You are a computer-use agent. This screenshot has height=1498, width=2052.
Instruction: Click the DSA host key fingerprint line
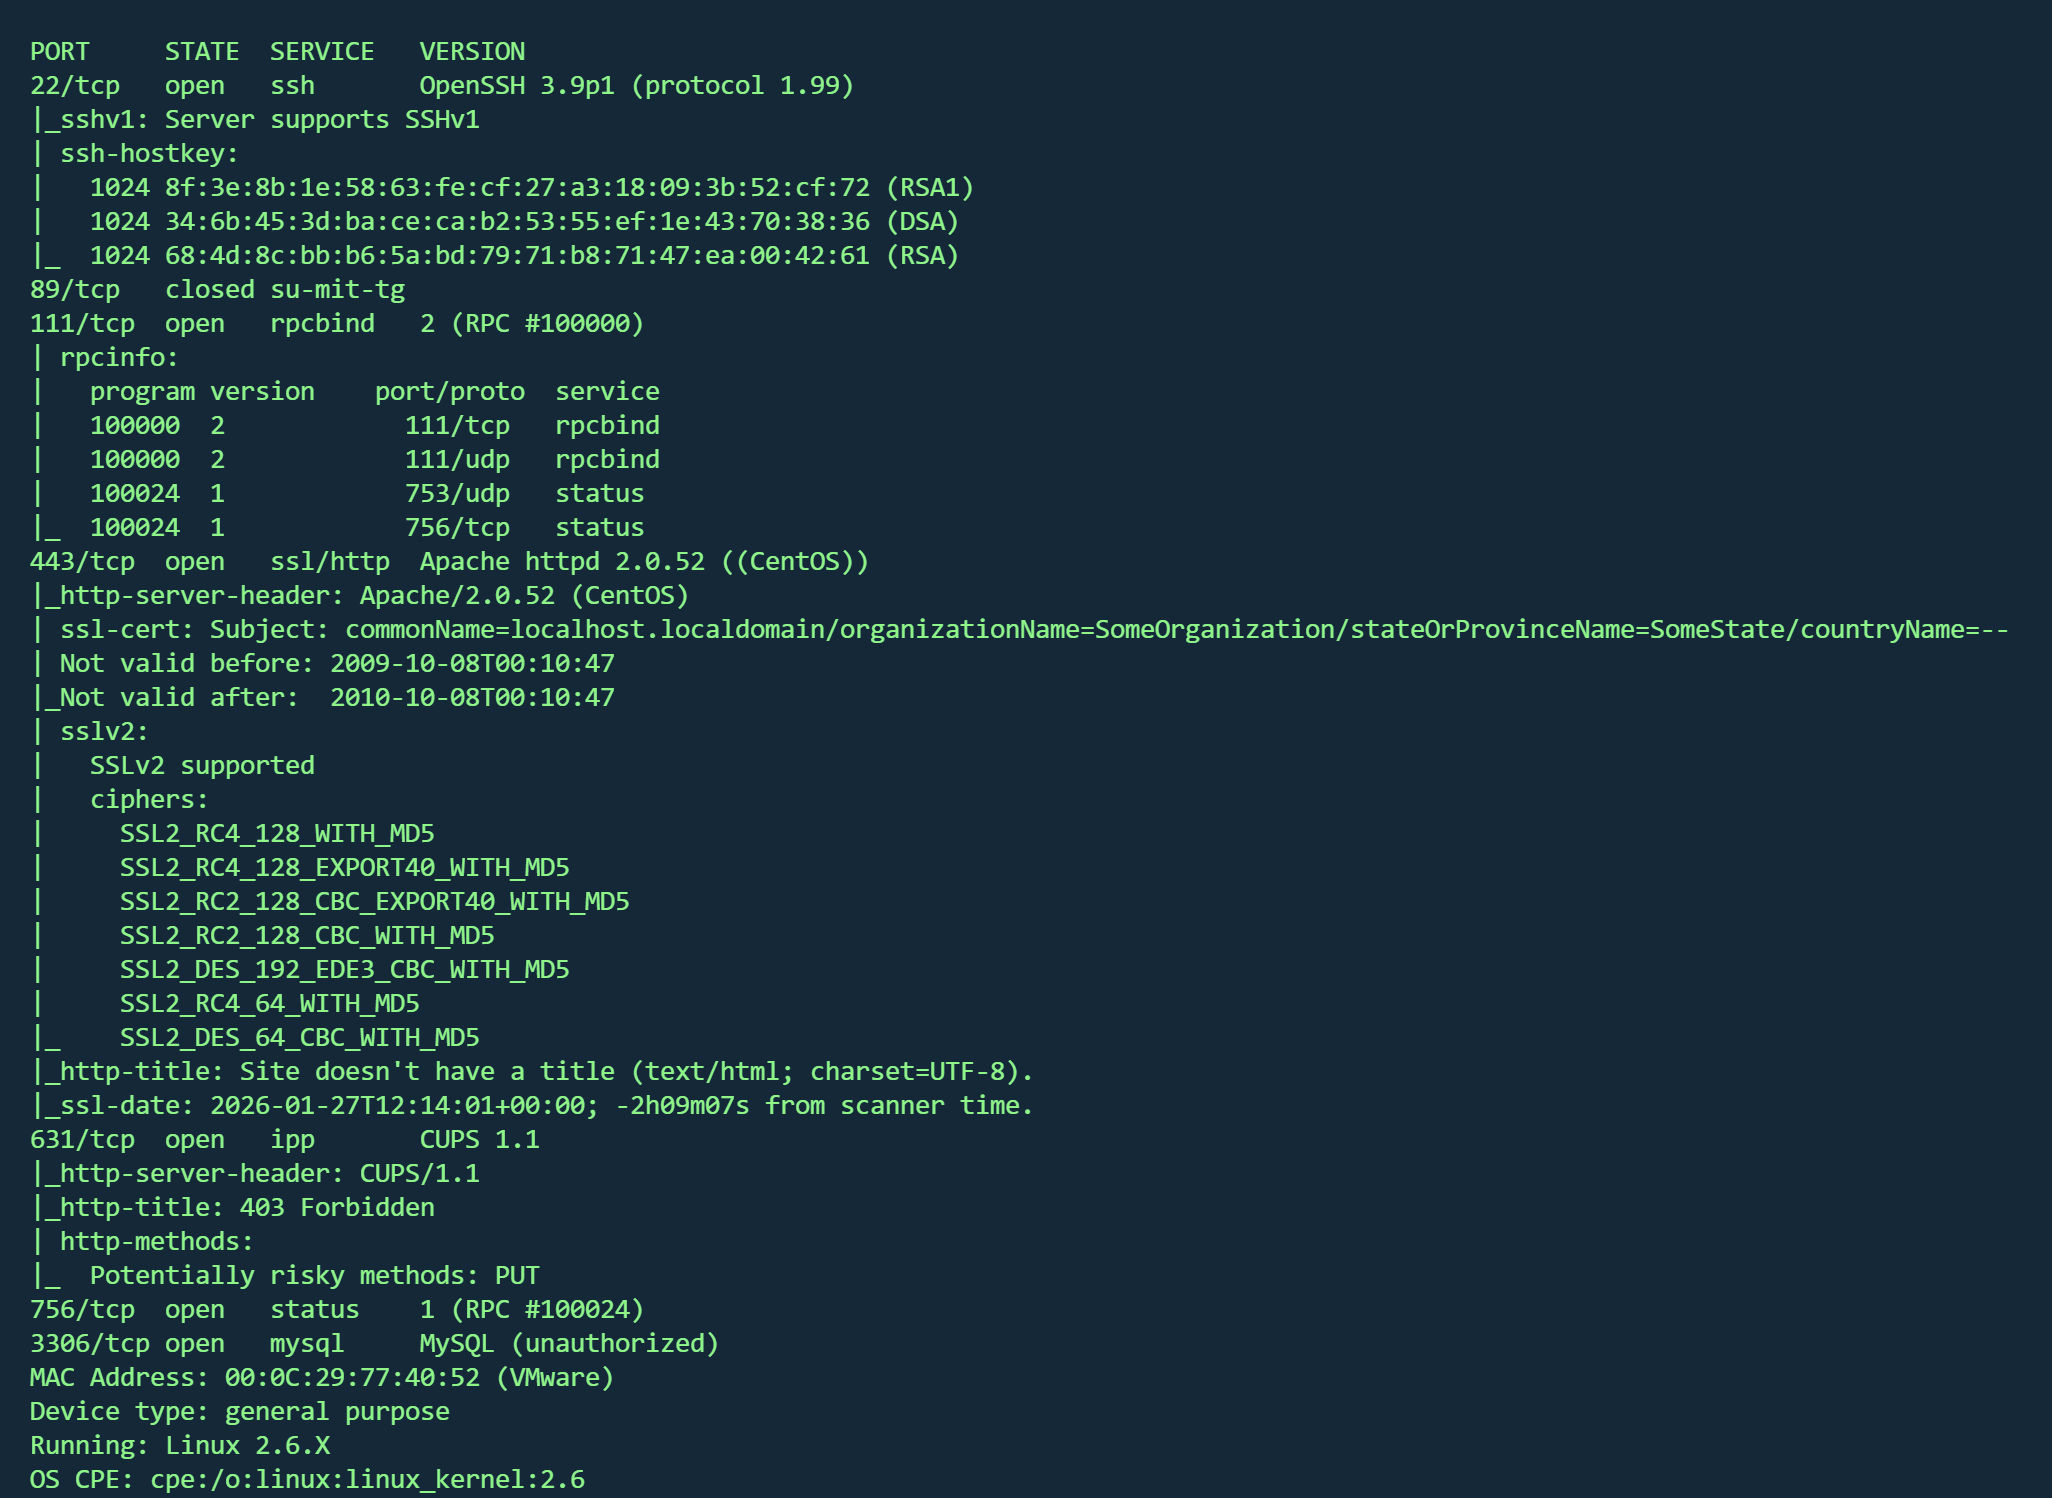[523, 222]
